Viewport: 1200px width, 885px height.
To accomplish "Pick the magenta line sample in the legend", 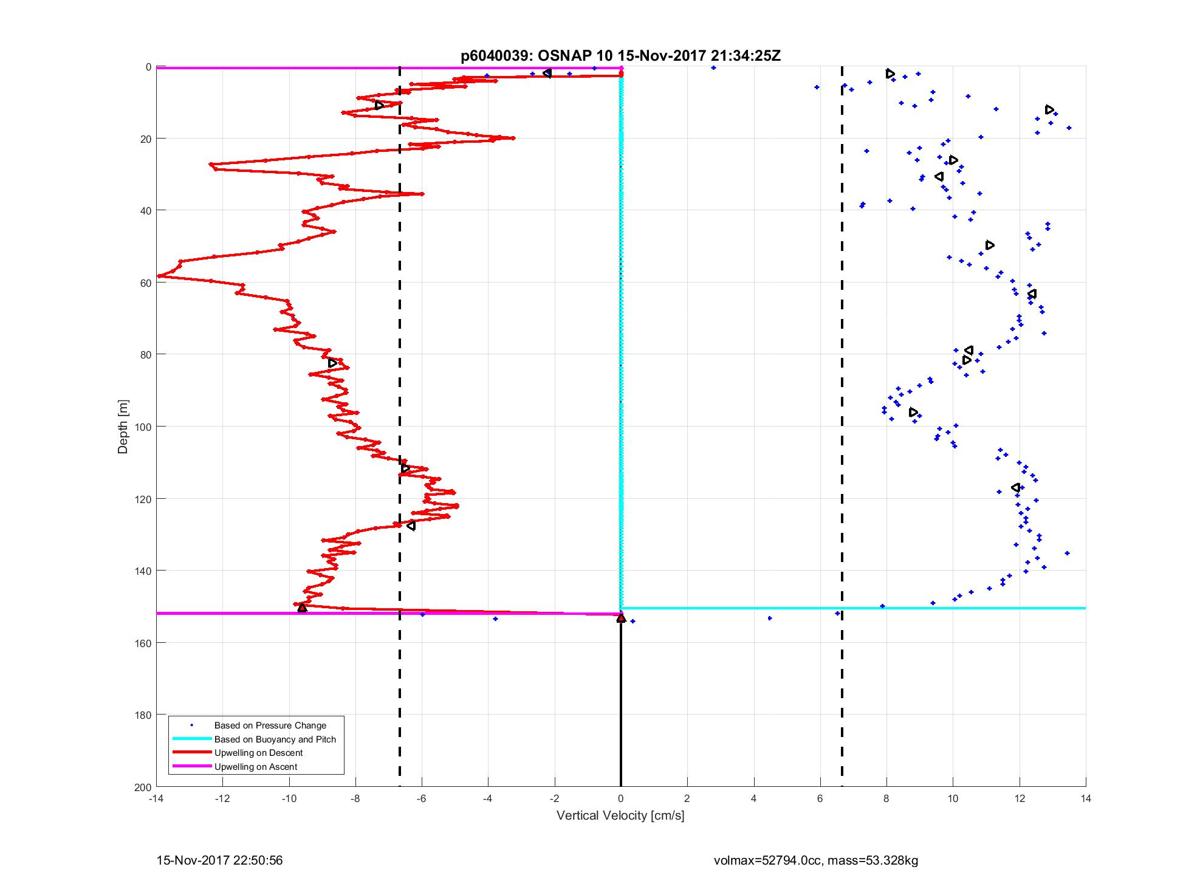I will (x=191, y=767).
